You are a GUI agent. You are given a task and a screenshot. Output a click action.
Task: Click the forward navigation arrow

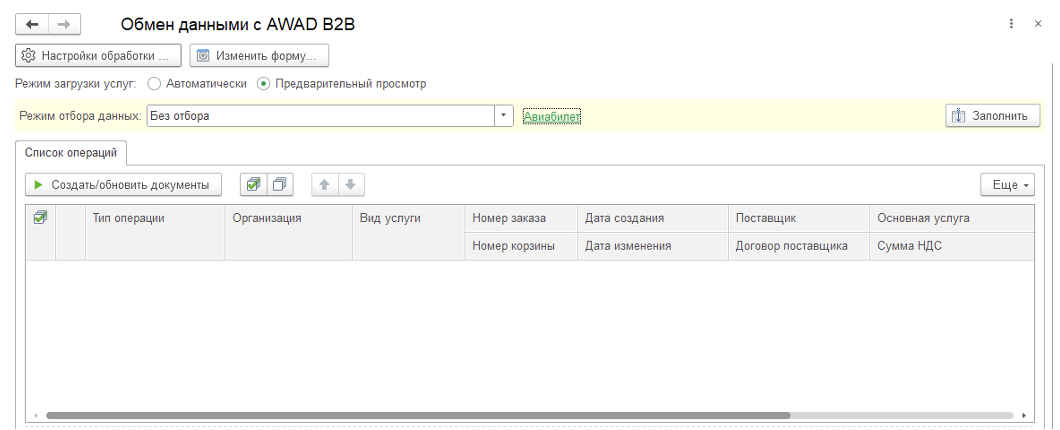[64, 24]
